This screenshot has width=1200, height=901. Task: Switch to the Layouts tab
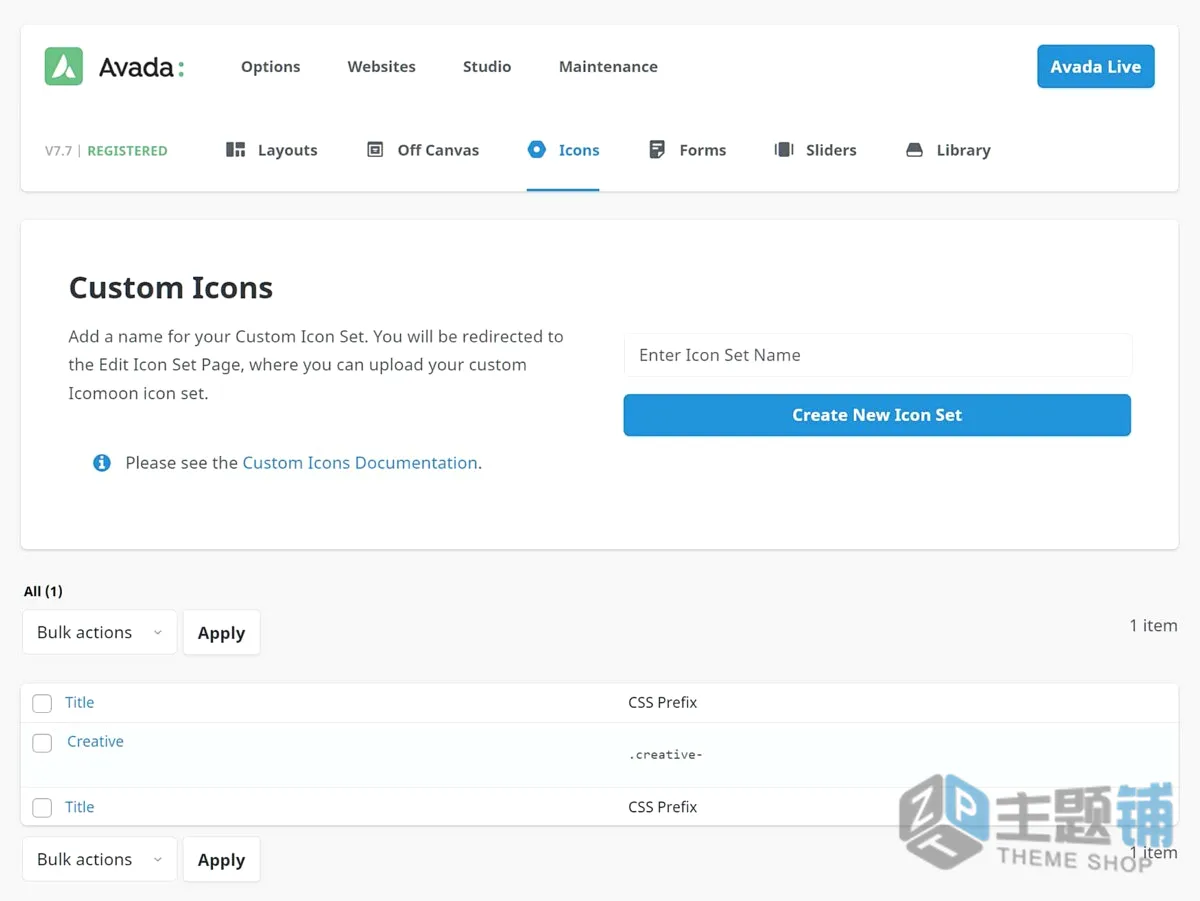pos(272,150)
